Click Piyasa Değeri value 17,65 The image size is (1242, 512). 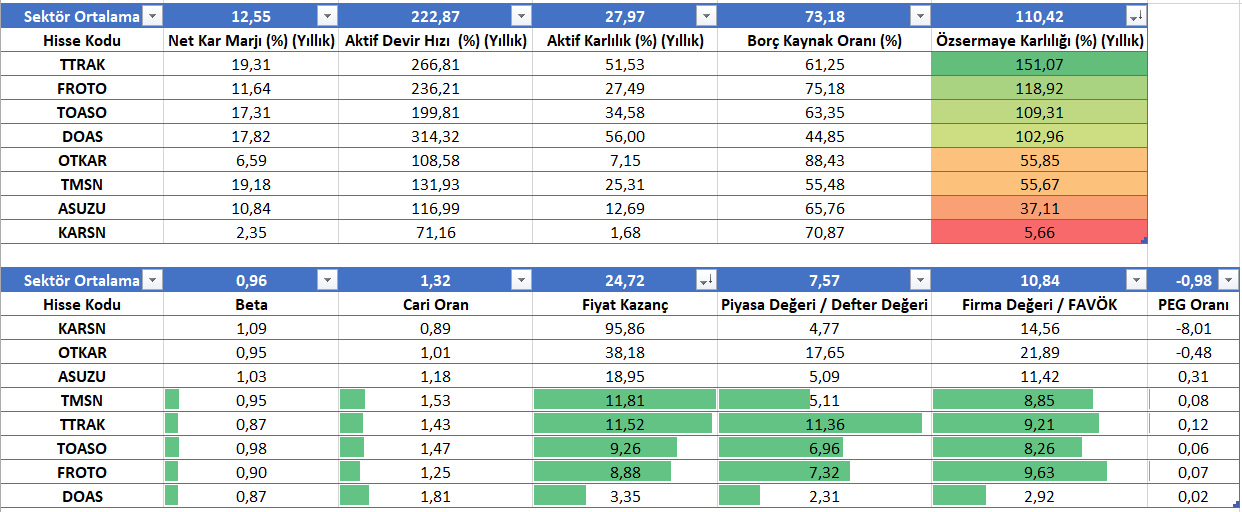pos(824,352)
